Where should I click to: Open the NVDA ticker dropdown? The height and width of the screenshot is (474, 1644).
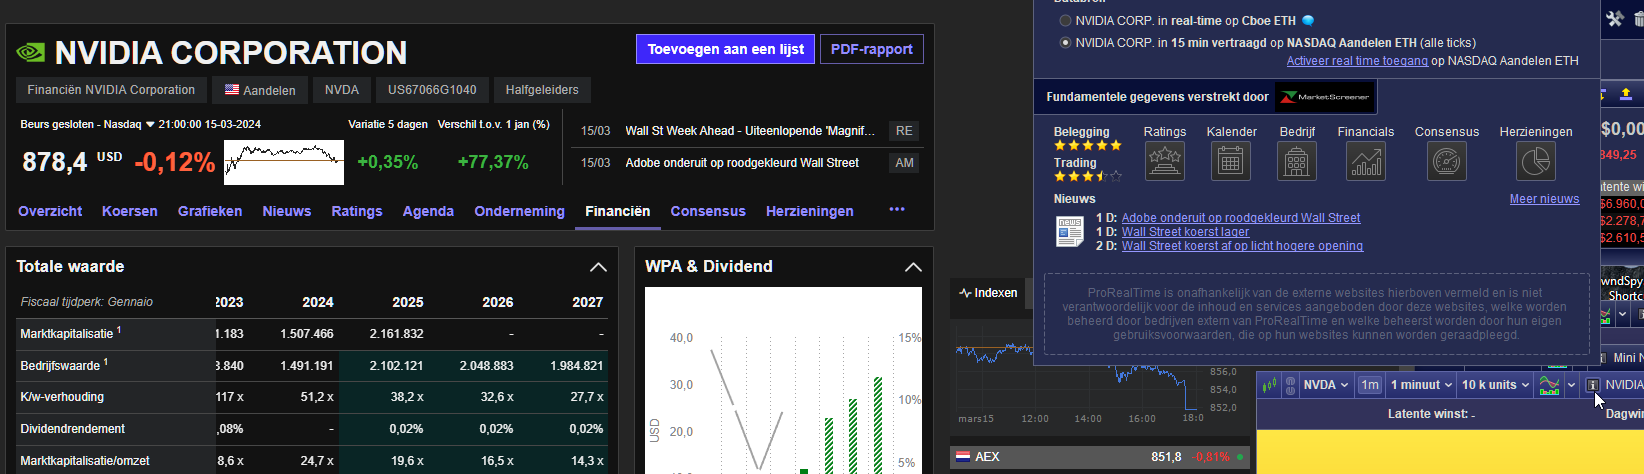click(x=1326, y=385)
